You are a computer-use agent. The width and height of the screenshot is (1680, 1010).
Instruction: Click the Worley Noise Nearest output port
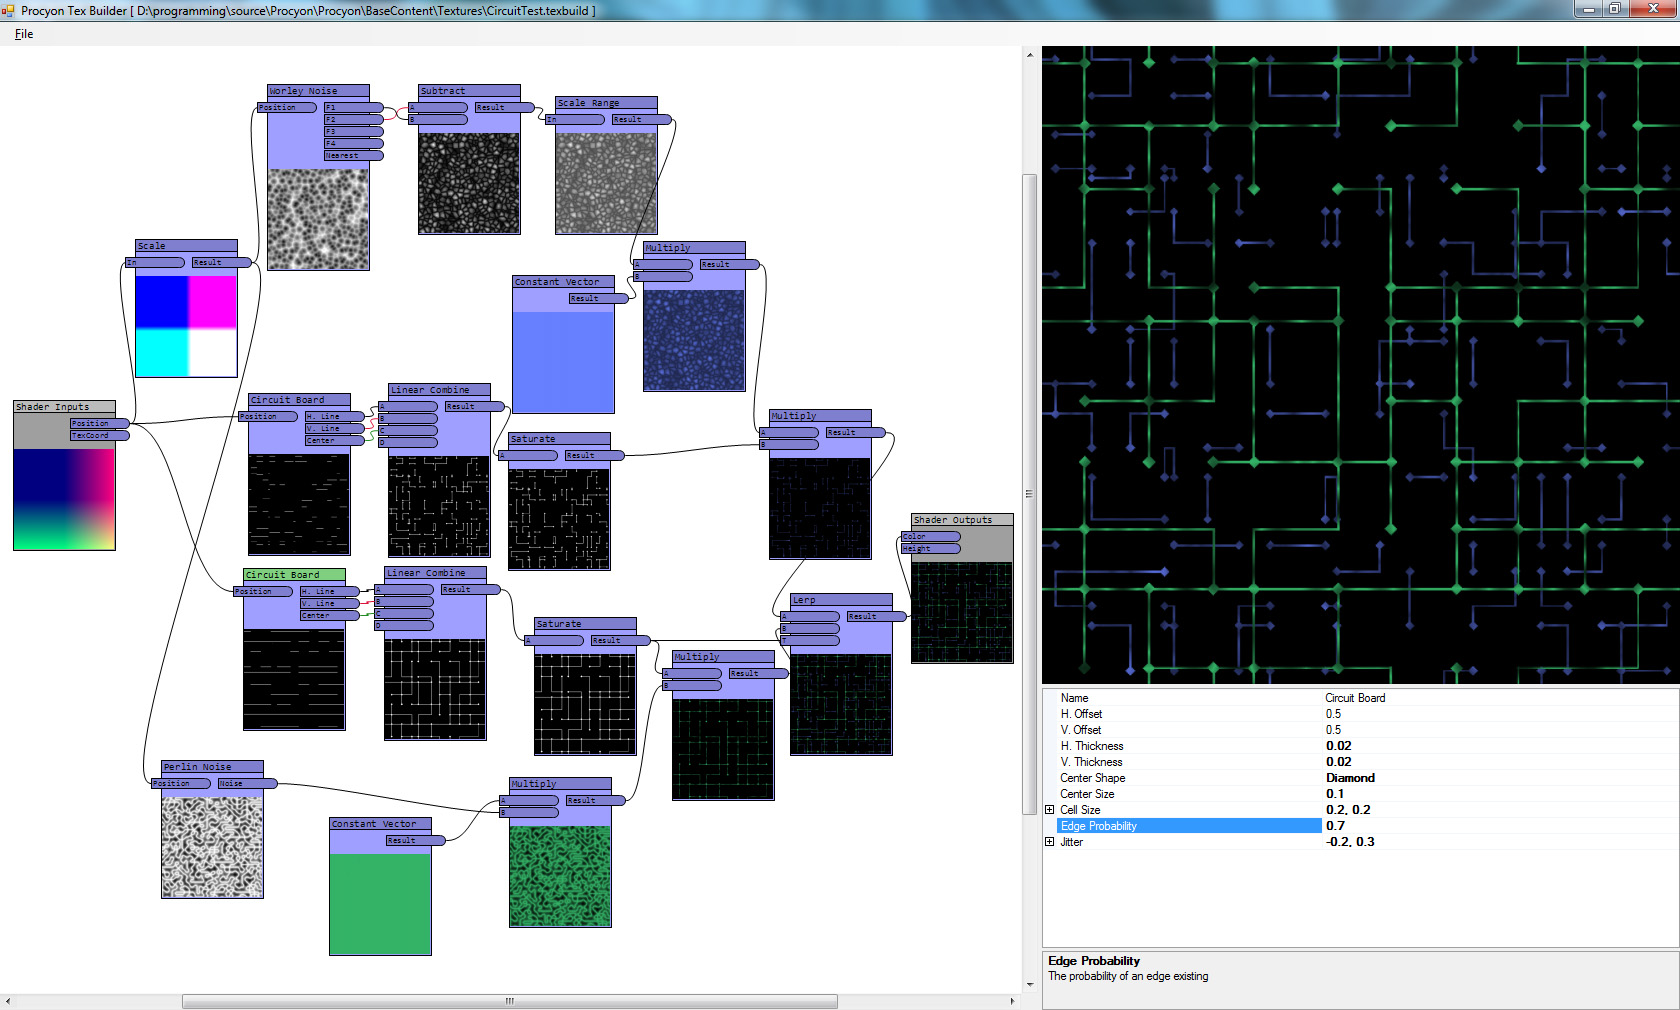click(353, 156)
